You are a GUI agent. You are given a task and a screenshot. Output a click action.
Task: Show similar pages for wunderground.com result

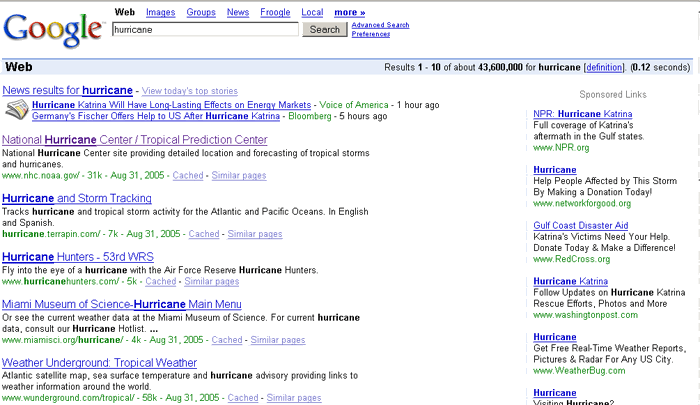[294, 398]
